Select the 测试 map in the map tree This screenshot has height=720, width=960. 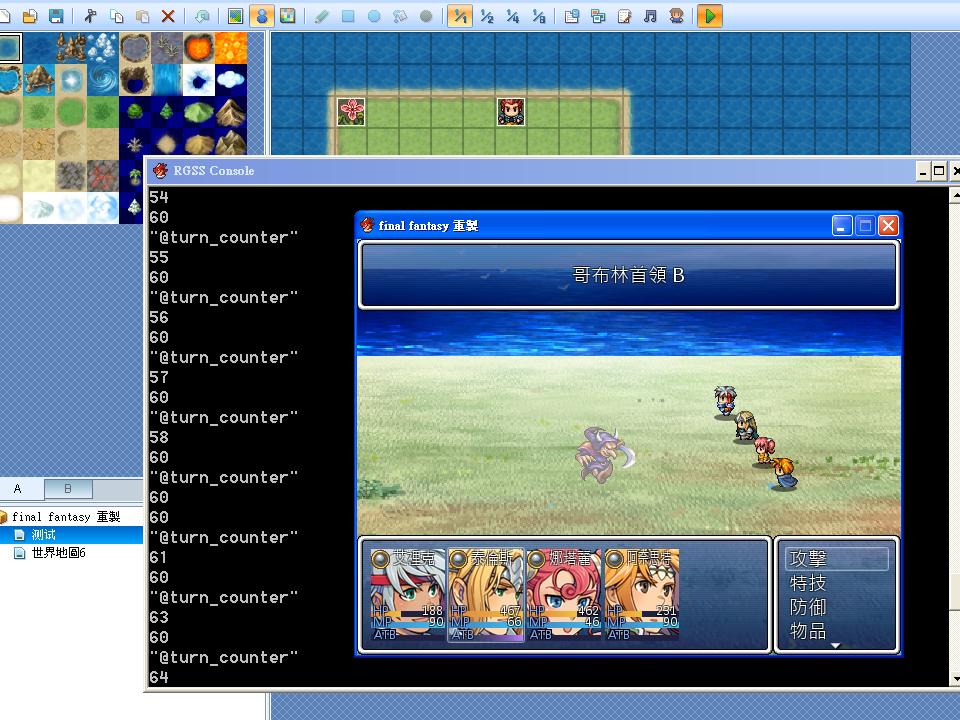(43, 534)
